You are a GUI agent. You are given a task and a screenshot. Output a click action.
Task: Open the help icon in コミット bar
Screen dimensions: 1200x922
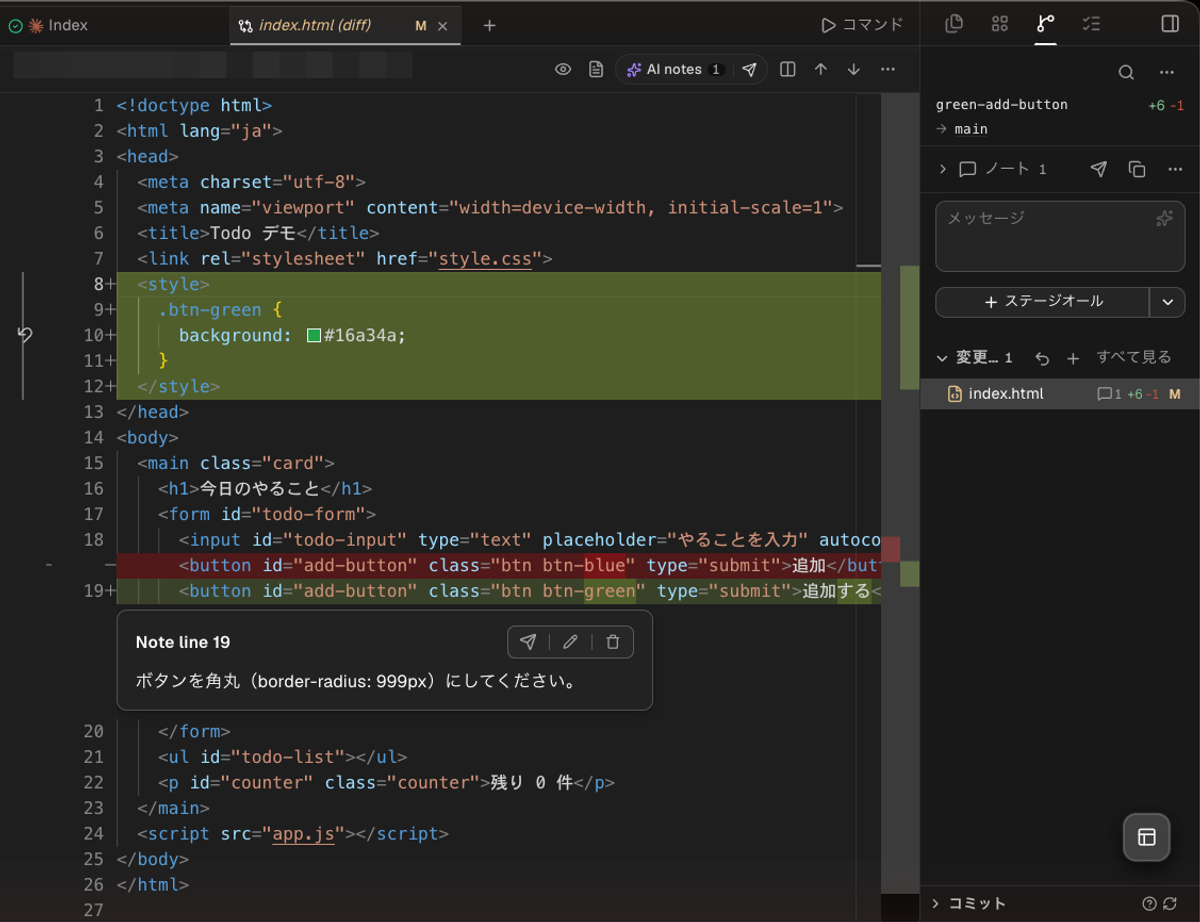[x=1150, y=904]
